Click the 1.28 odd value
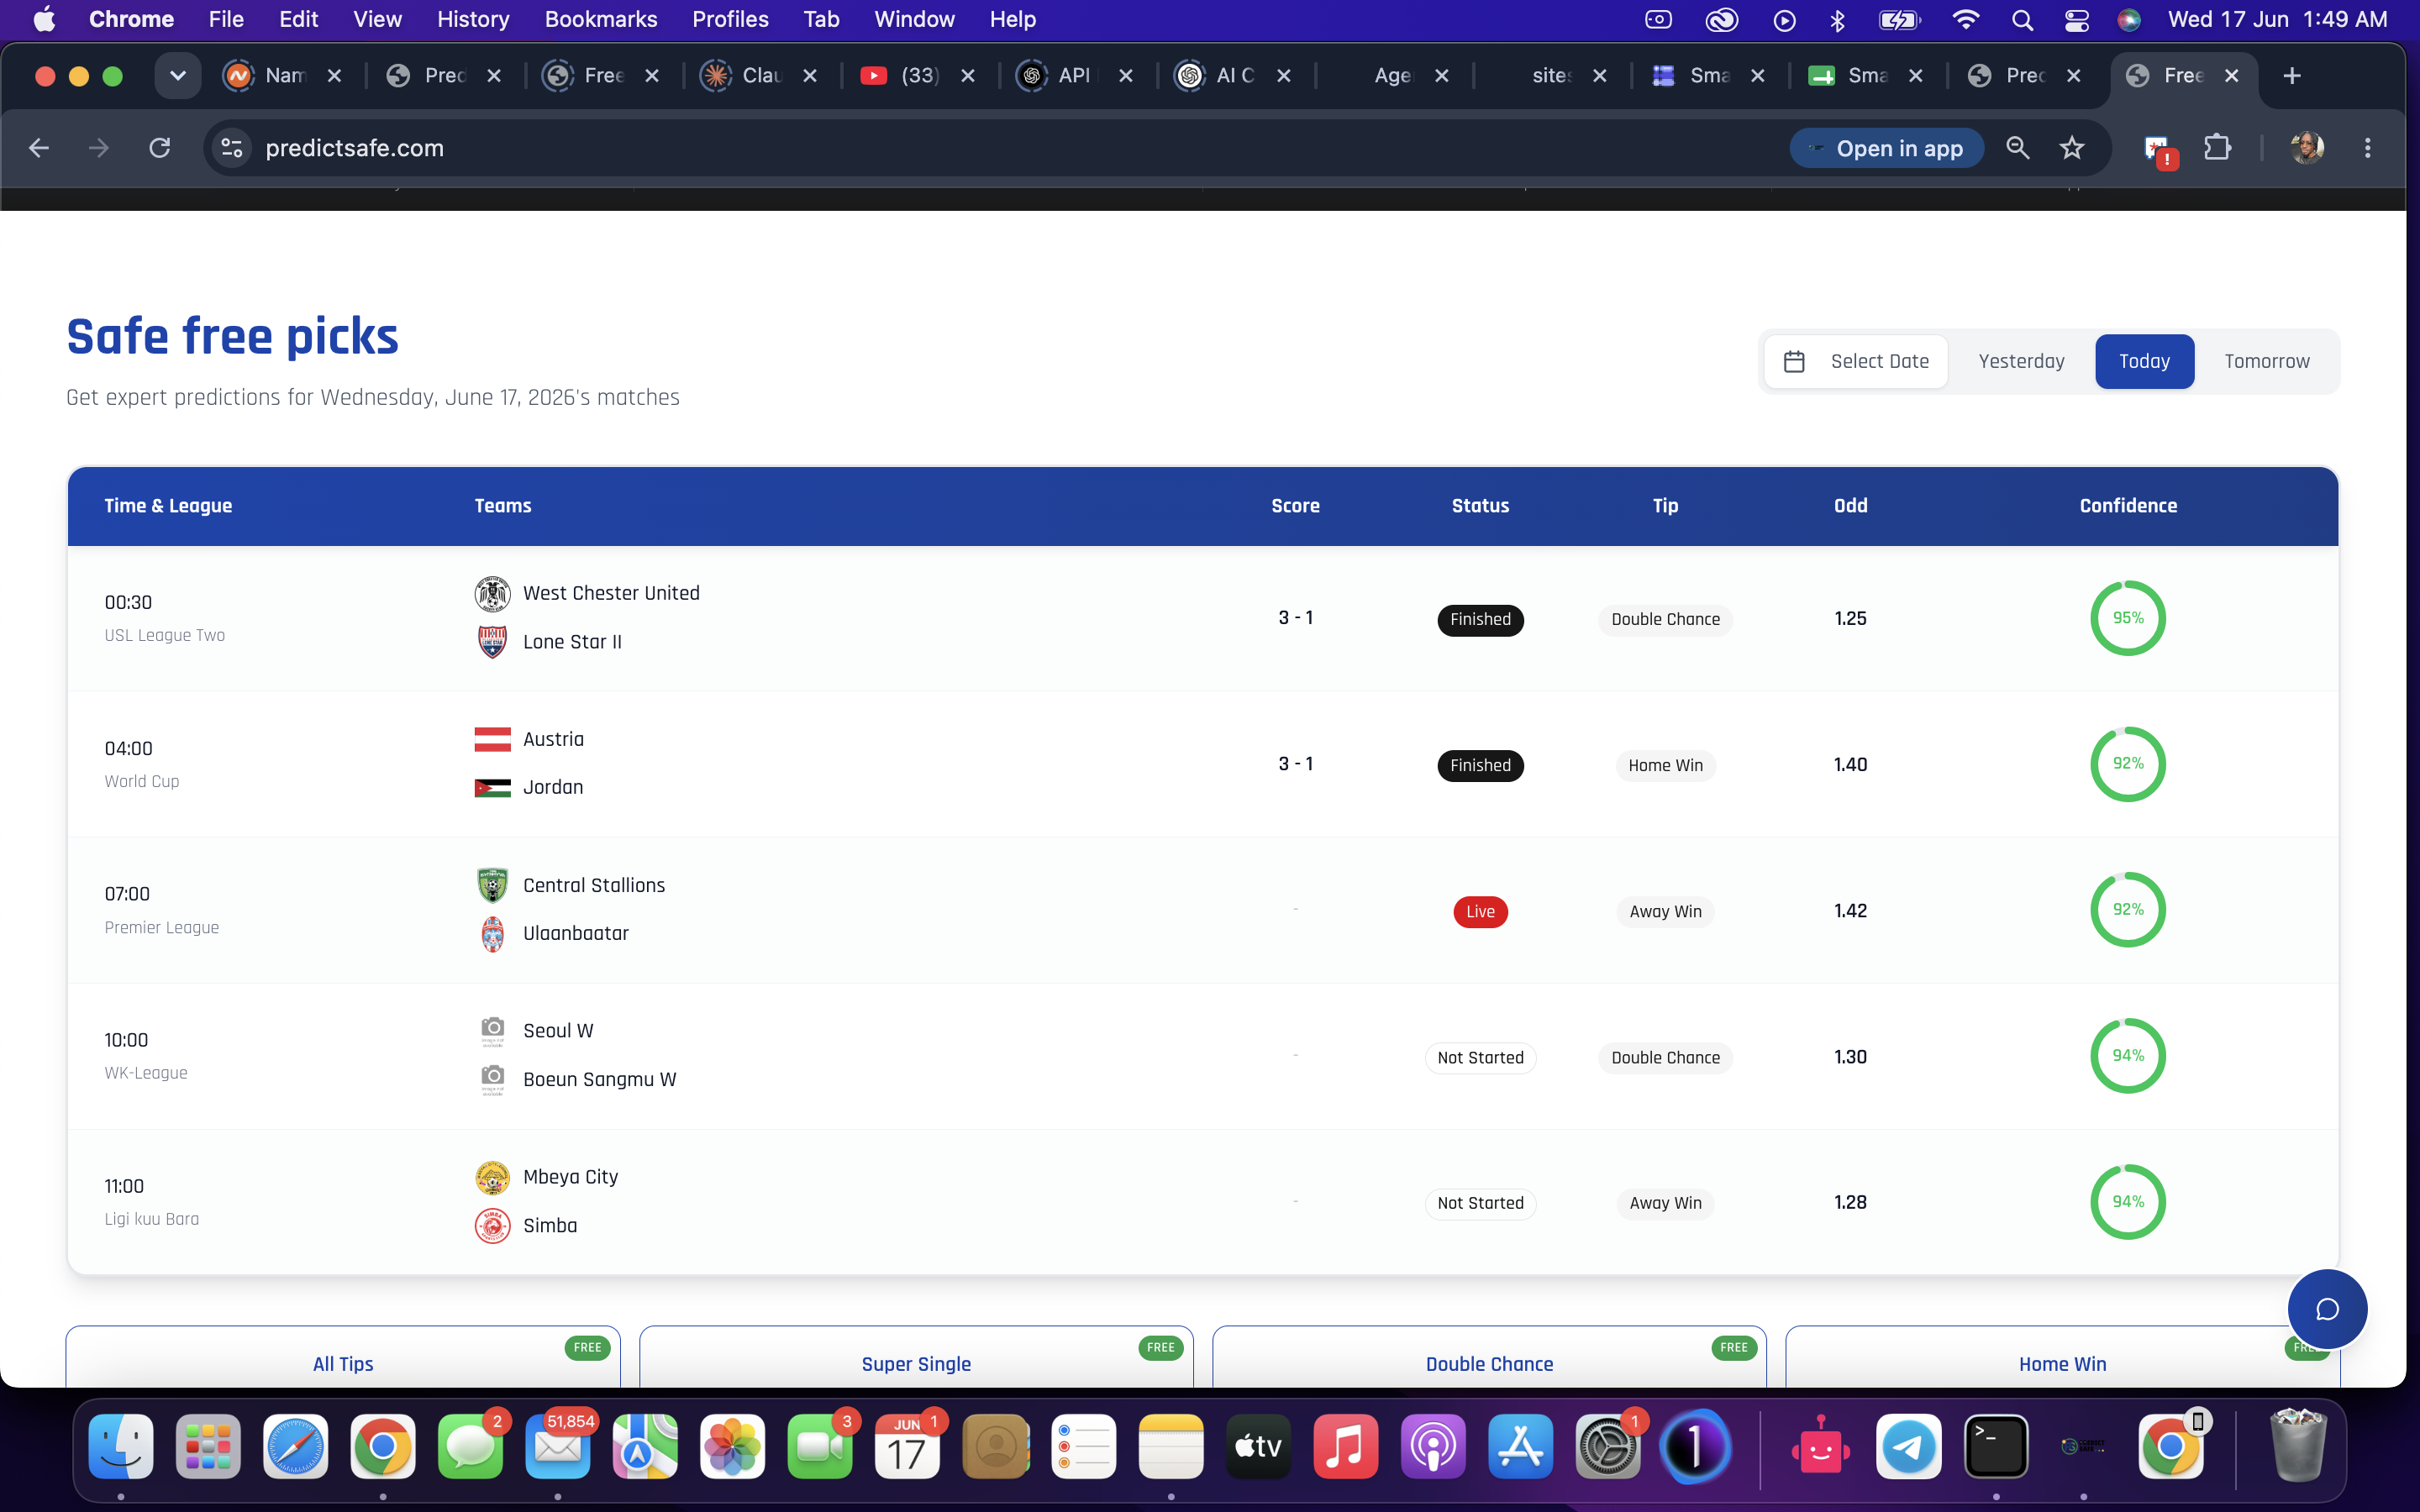Viewport: 2420px width, 1512px height. tap(1850, 1202)
